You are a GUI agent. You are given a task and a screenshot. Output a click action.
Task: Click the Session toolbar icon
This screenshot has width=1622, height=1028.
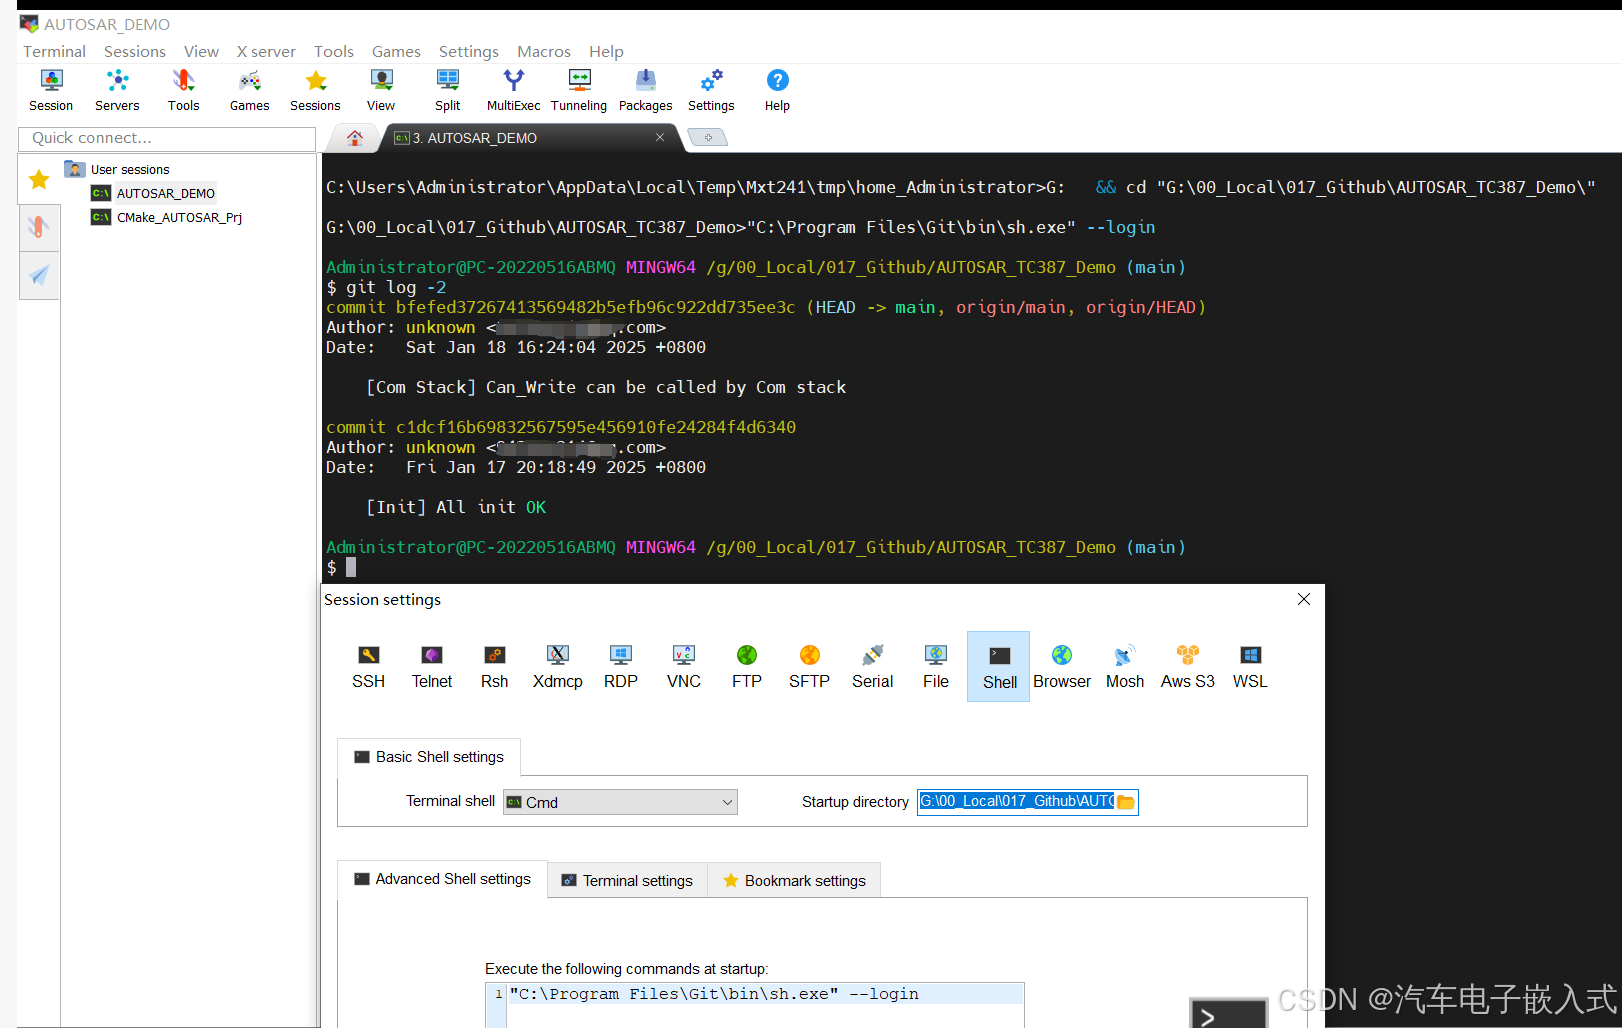coord(51,90)
